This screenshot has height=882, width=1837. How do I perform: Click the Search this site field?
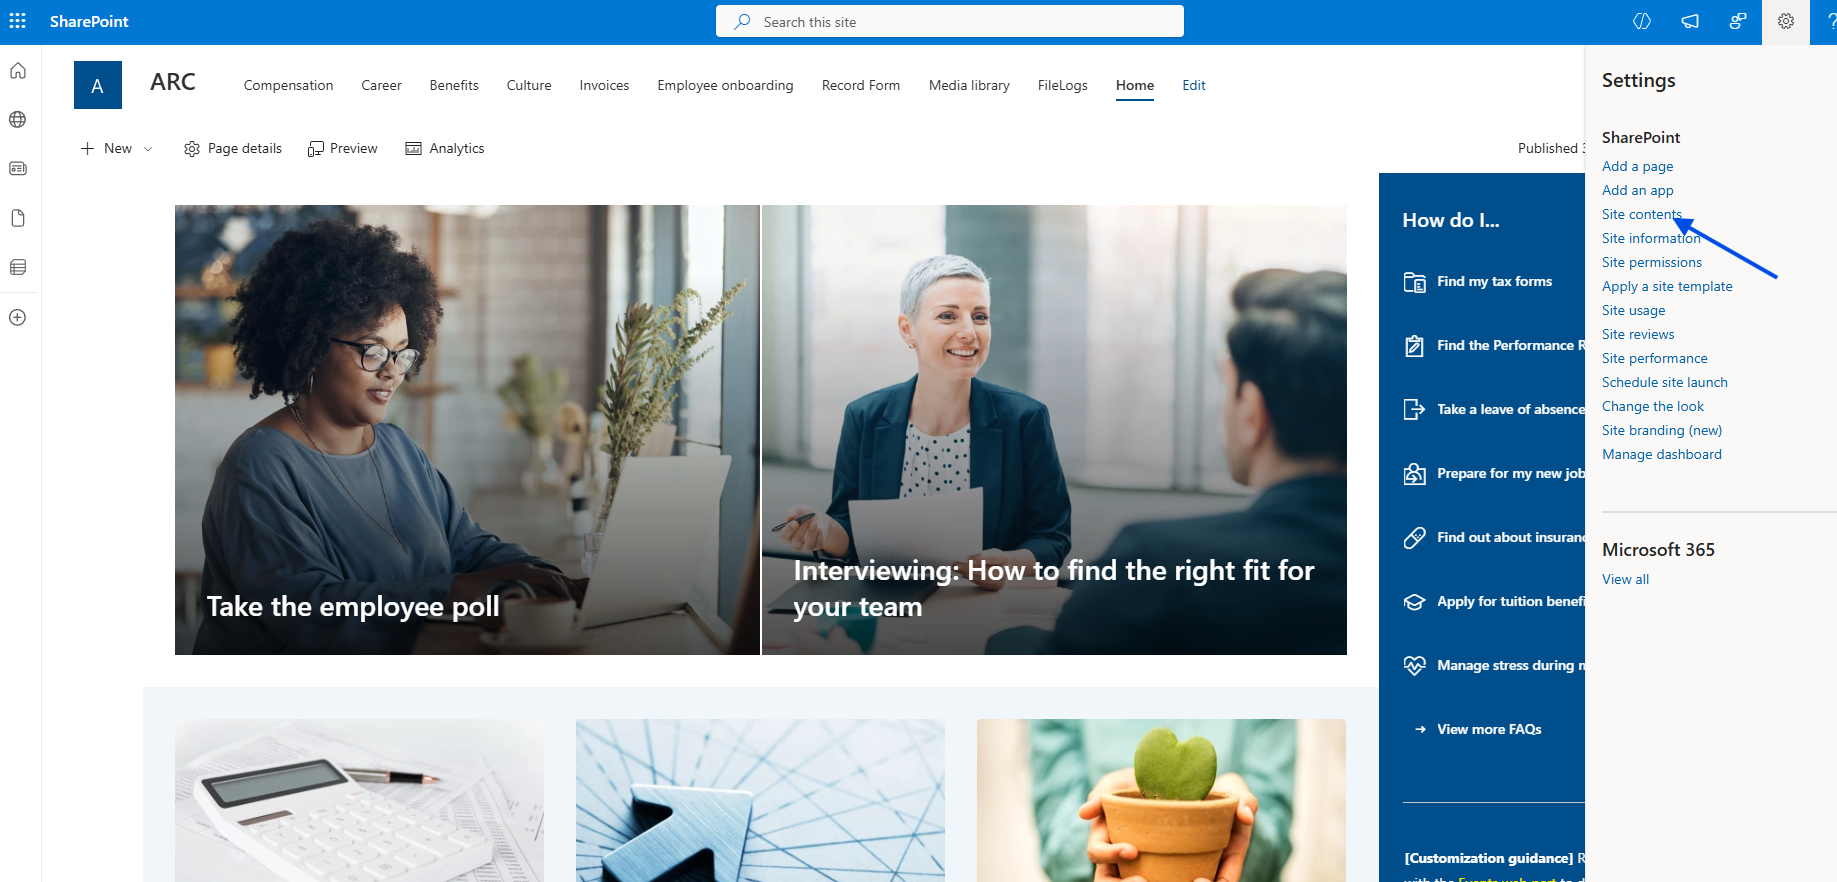pyautogui.click(x=950, y=21)
